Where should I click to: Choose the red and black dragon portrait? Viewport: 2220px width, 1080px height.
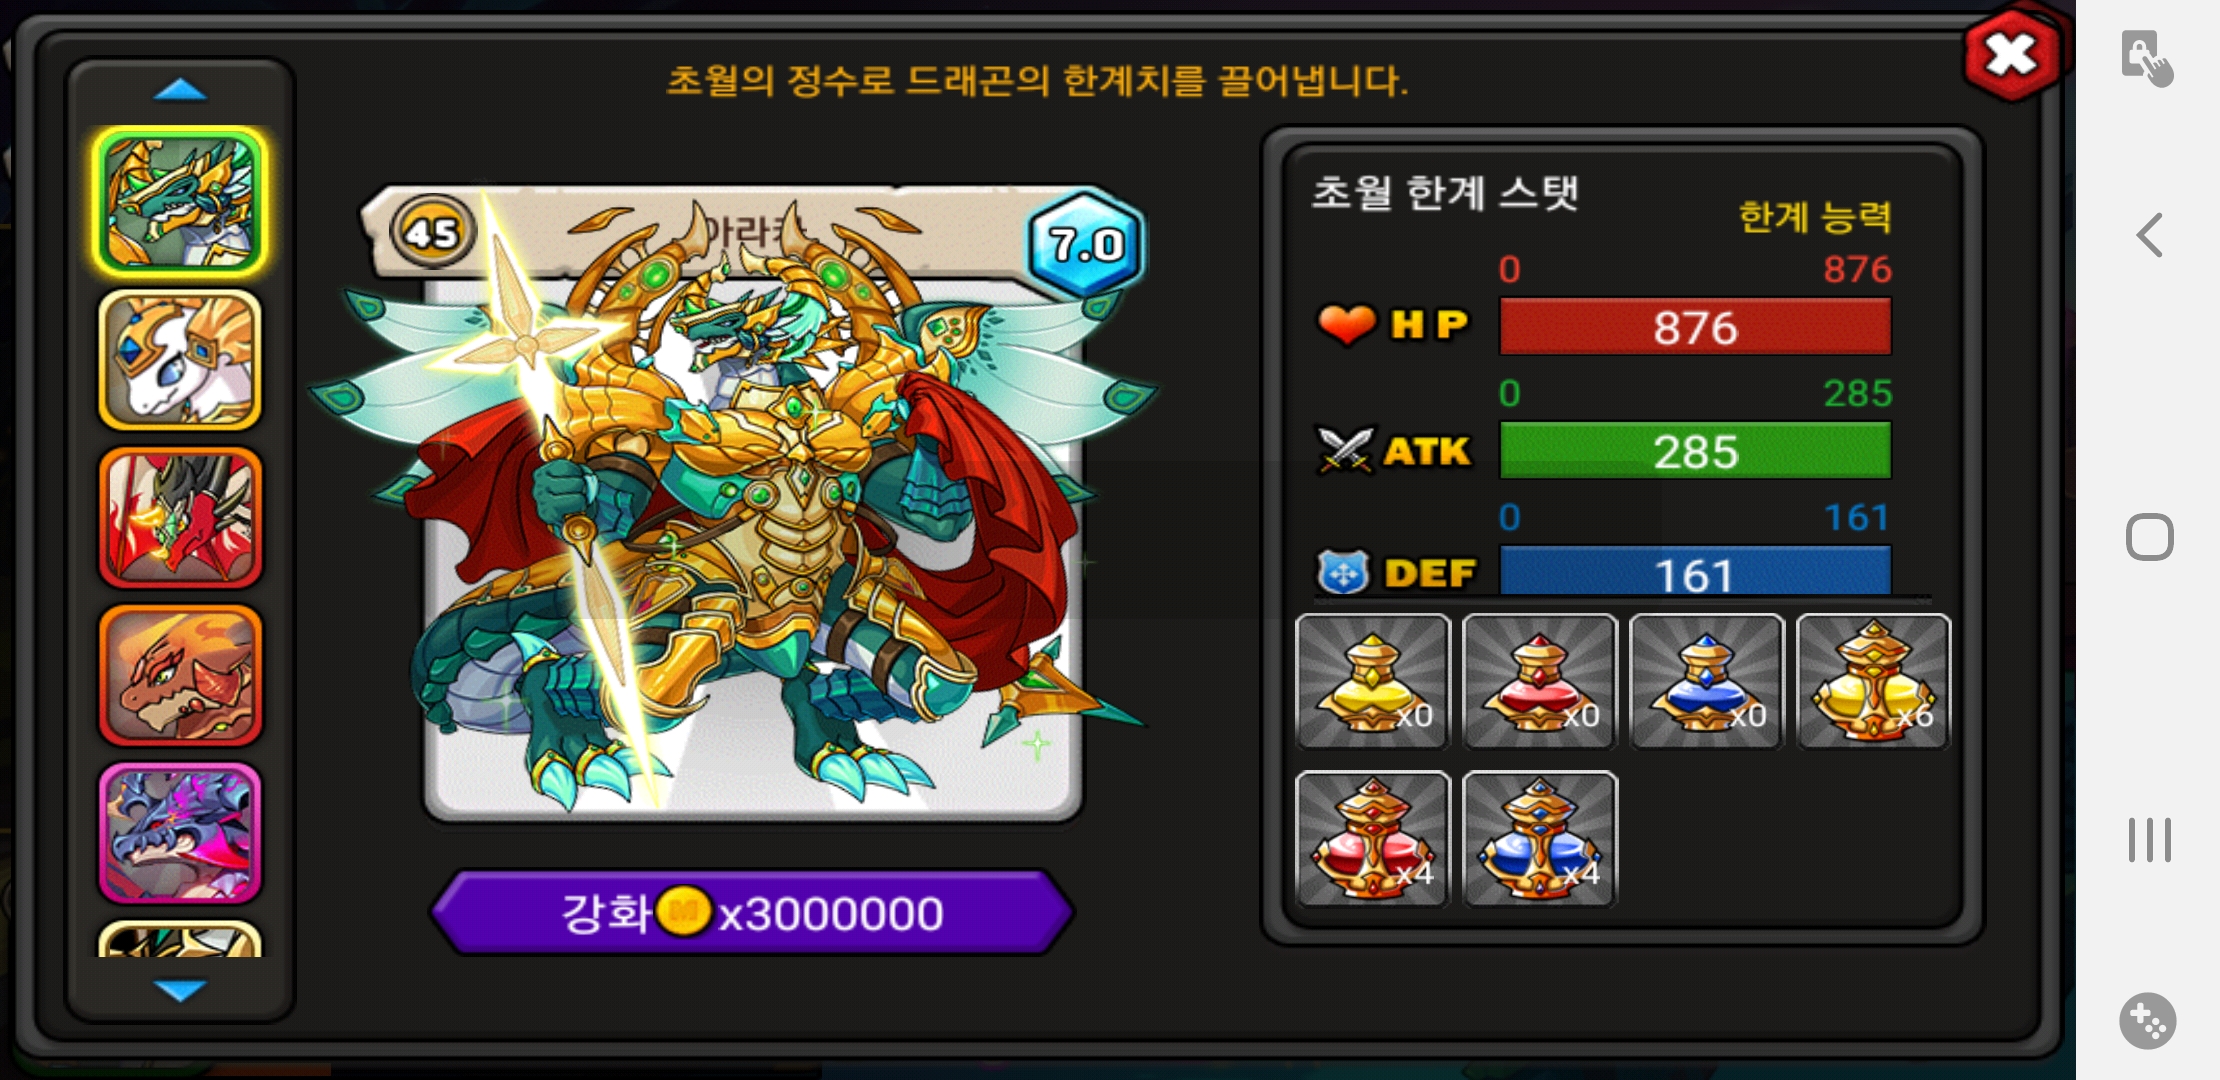click(181, 518)
